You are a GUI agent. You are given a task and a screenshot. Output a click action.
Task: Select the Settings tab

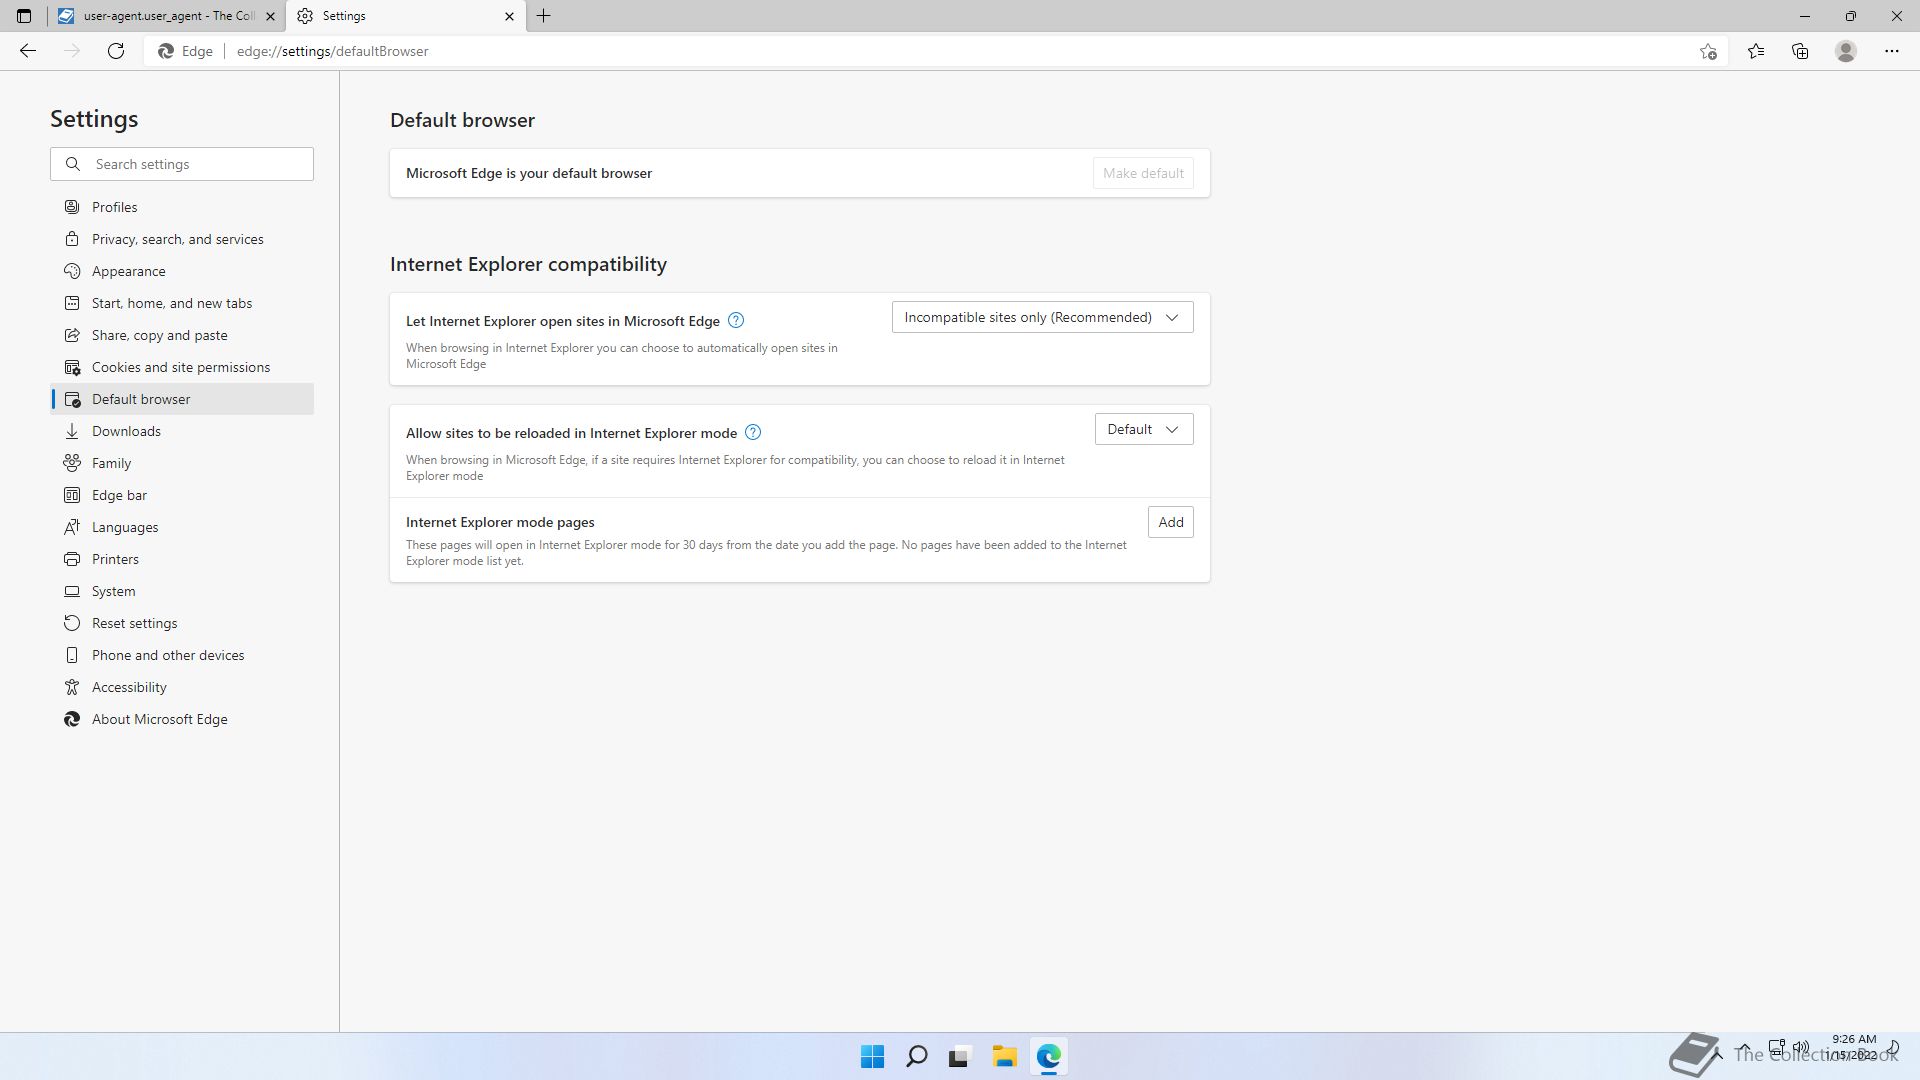click(406, 16)
